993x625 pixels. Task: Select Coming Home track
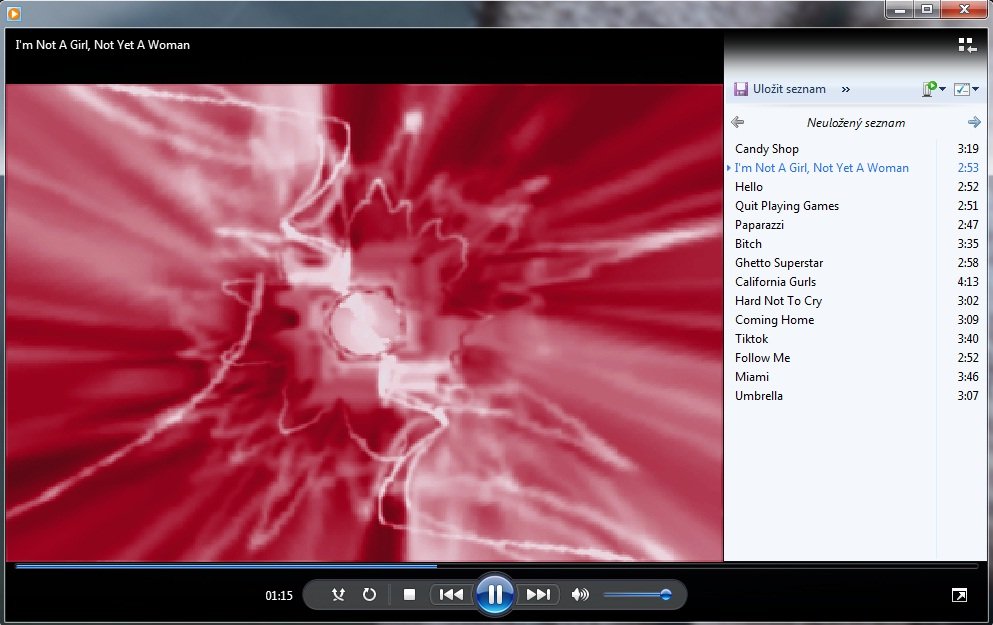tap(854, 320)
